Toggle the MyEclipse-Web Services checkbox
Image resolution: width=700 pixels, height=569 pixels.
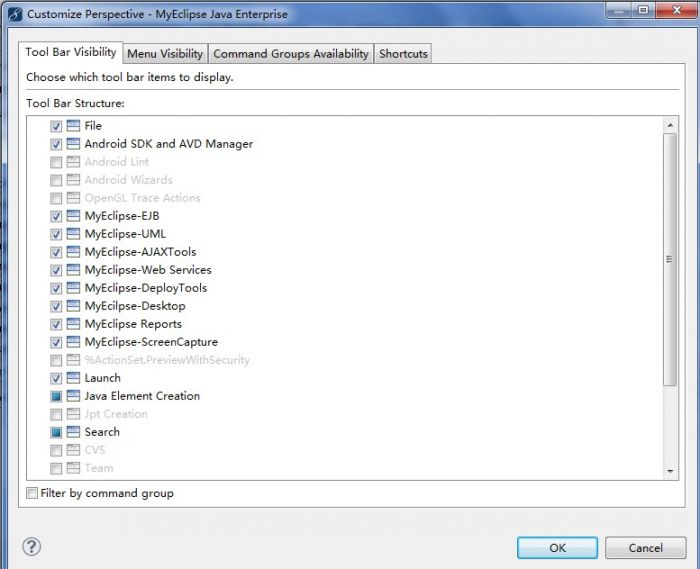tap(56, 270)
